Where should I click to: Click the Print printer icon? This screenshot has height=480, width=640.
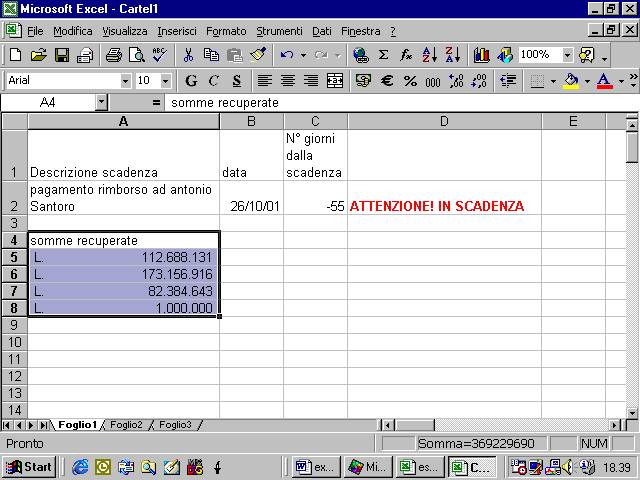coord(84,55)
